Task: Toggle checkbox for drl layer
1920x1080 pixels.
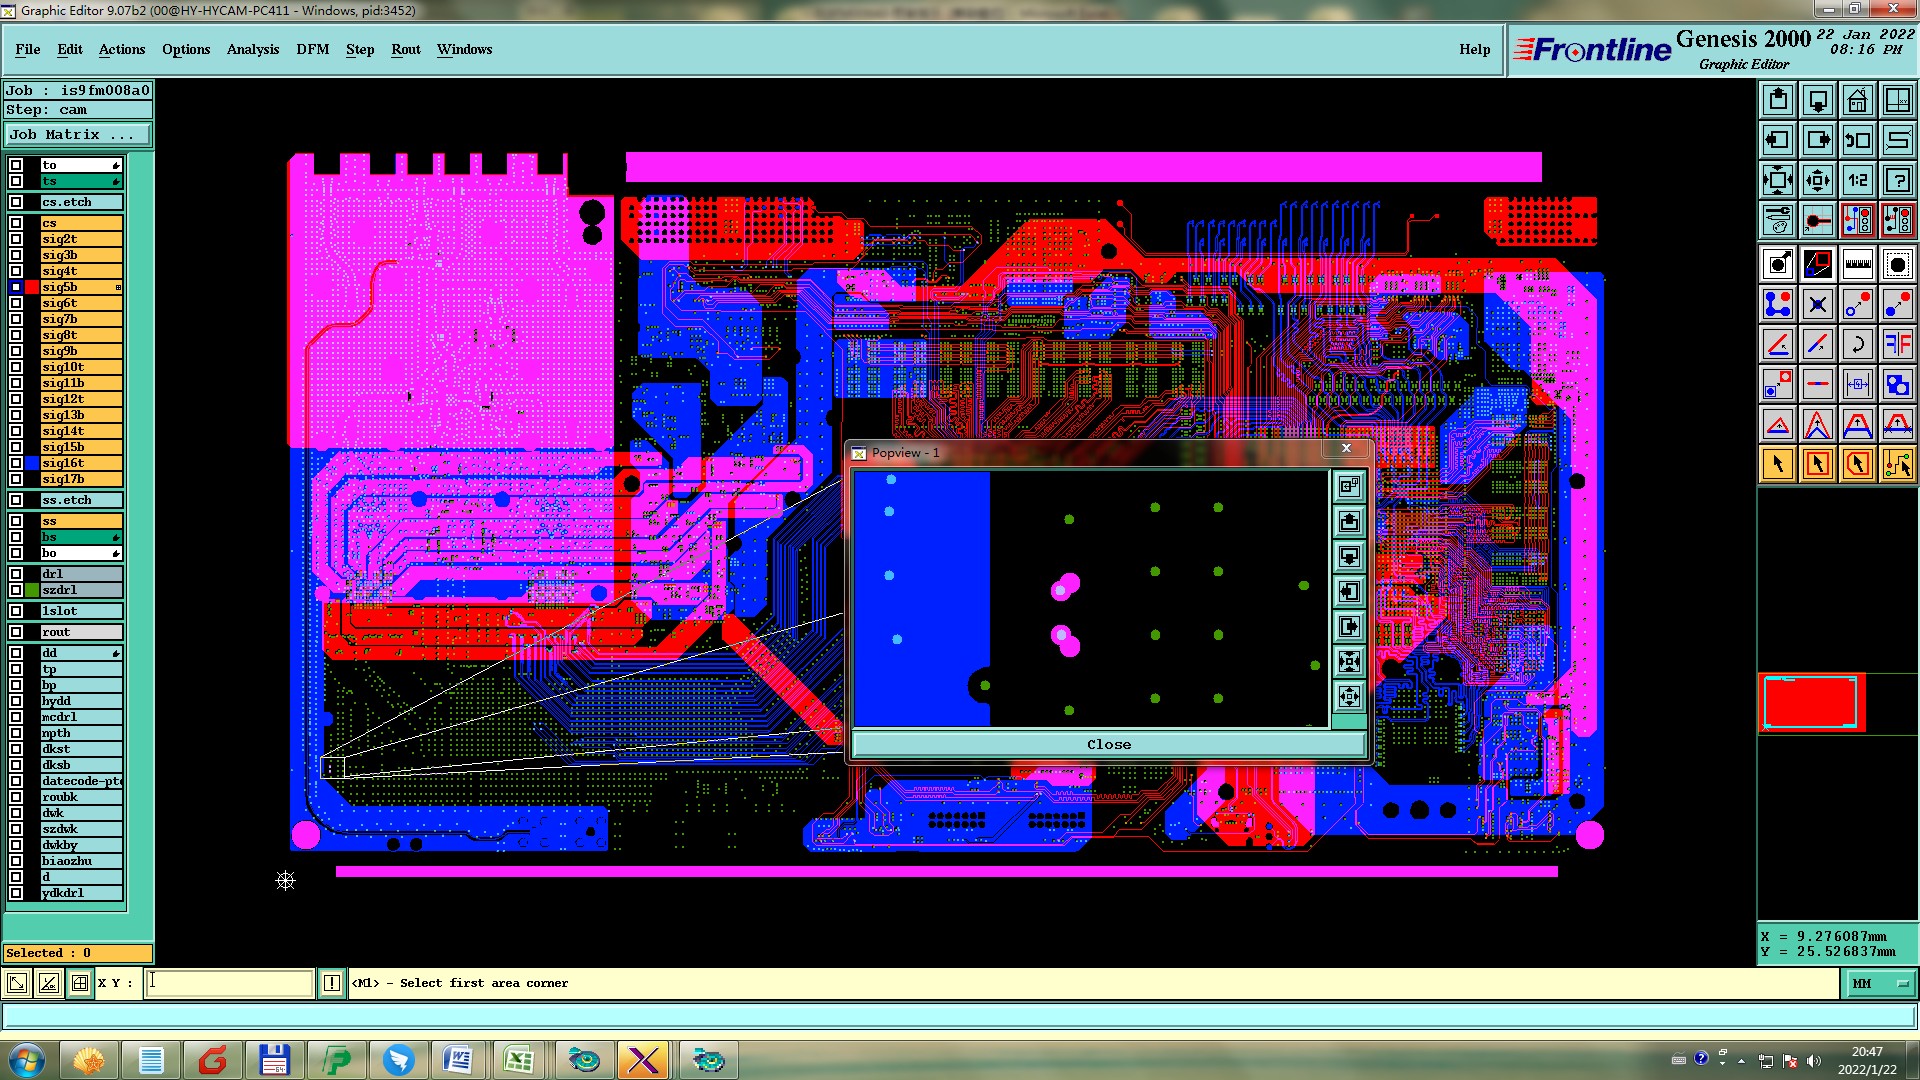Action: pyautogui.click(x=16, y=574)
